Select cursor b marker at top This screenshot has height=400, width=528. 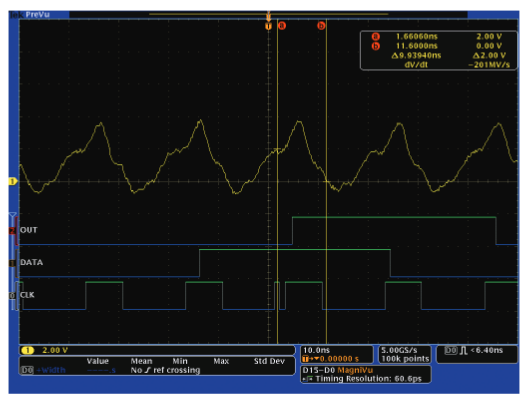pyautogui.click(x=321, y=26)
